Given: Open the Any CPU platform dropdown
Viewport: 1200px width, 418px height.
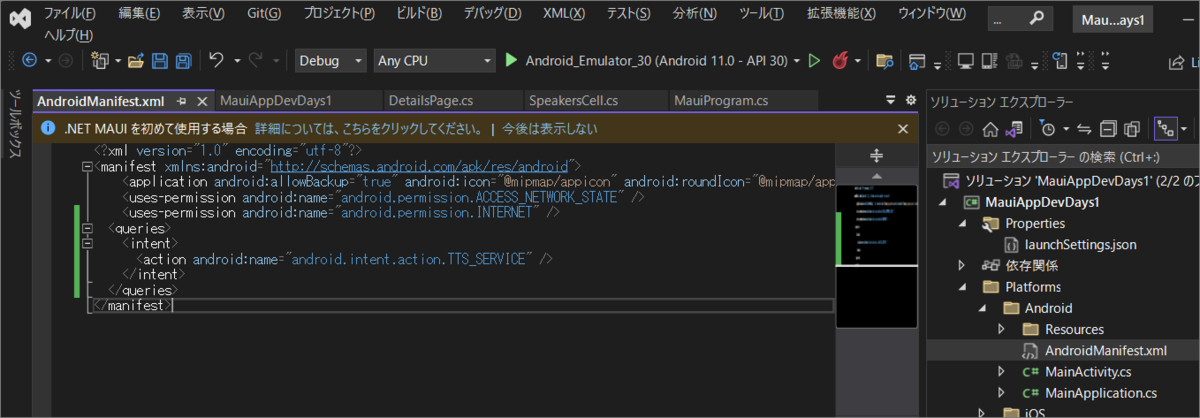Looking at the screenshot, I should tap(434, 61).
